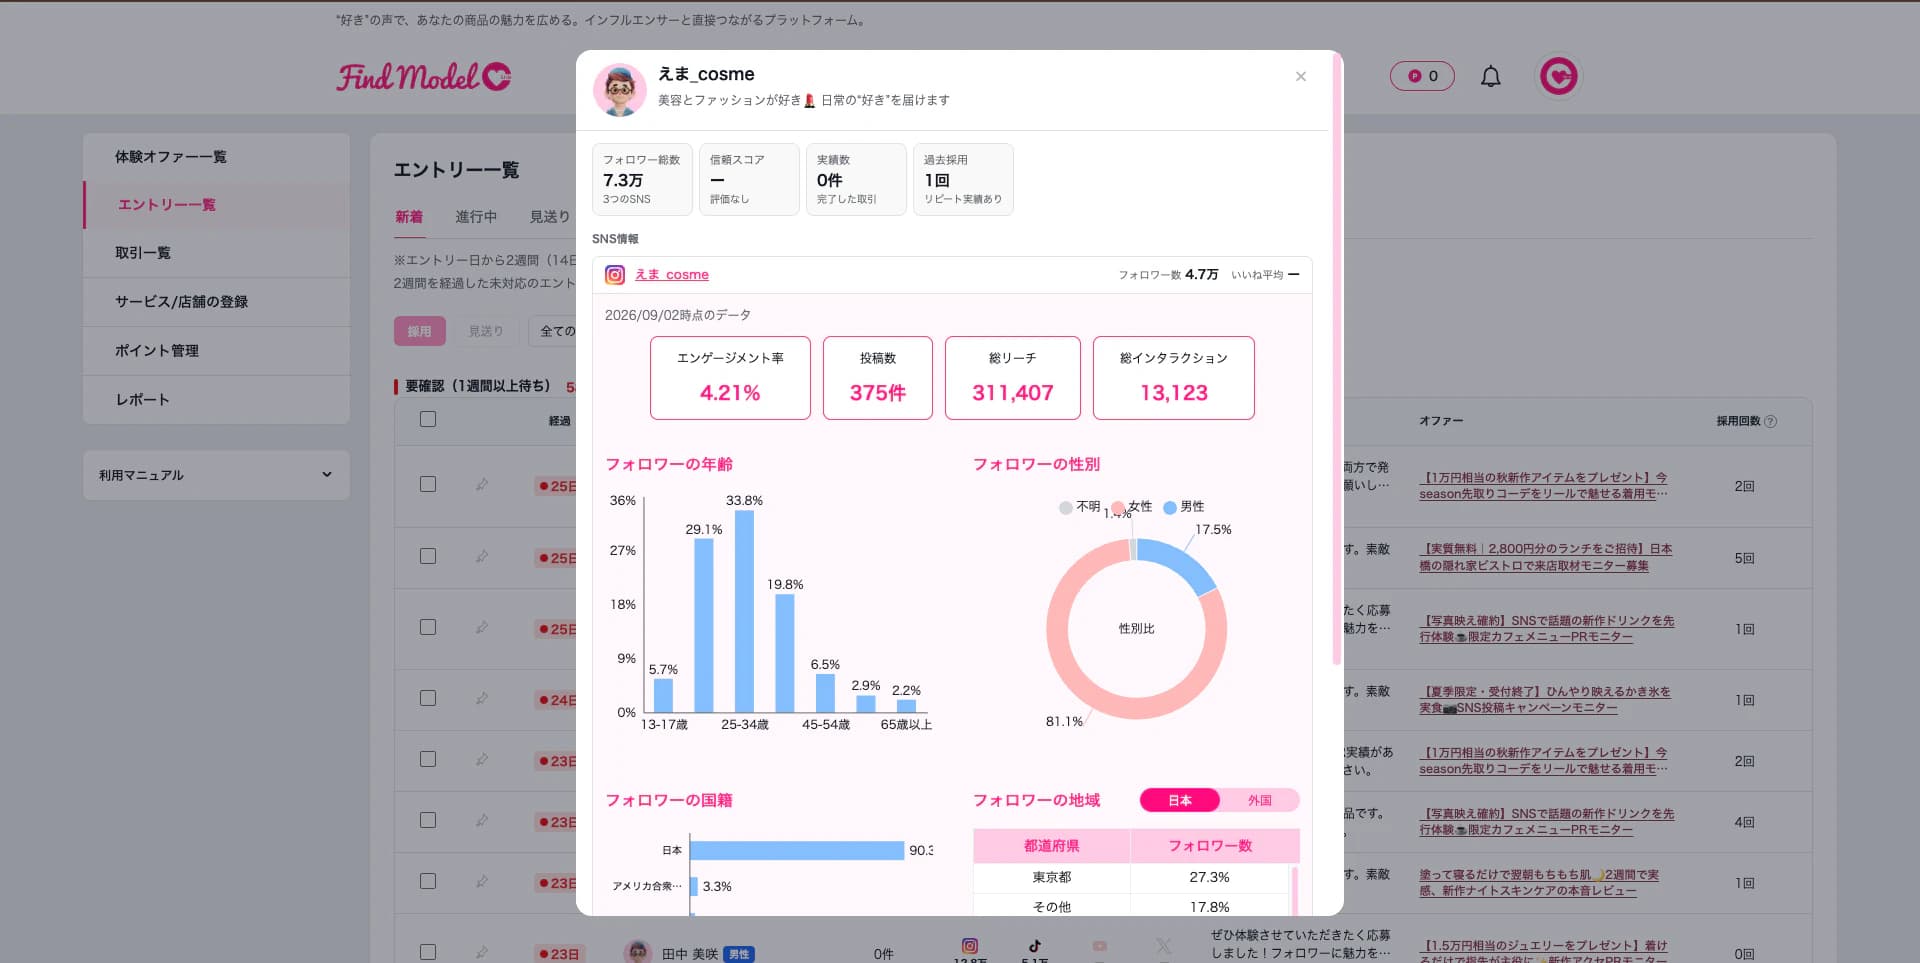Open 体験オファー一覧 in the sidebar

(x=216, y=157)
